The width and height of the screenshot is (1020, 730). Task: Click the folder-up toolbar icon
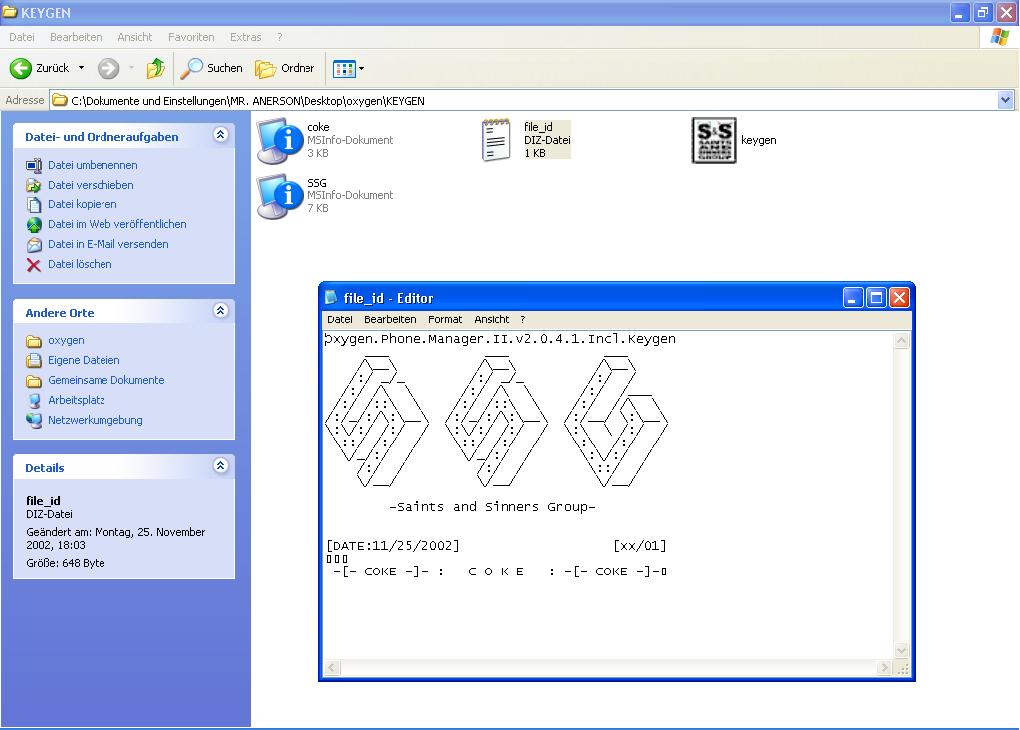(155, 68)
